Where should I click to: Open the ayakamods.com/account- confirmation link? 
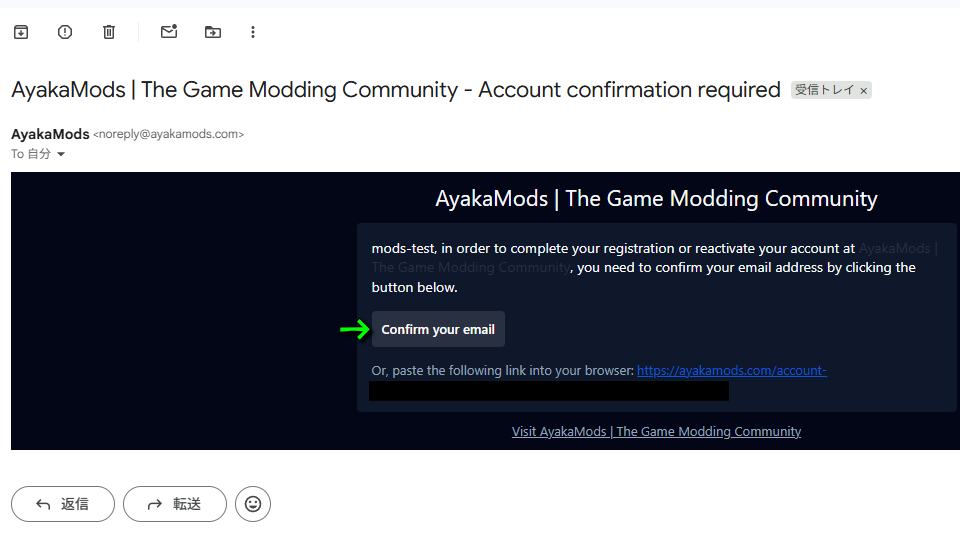point(731,371)
